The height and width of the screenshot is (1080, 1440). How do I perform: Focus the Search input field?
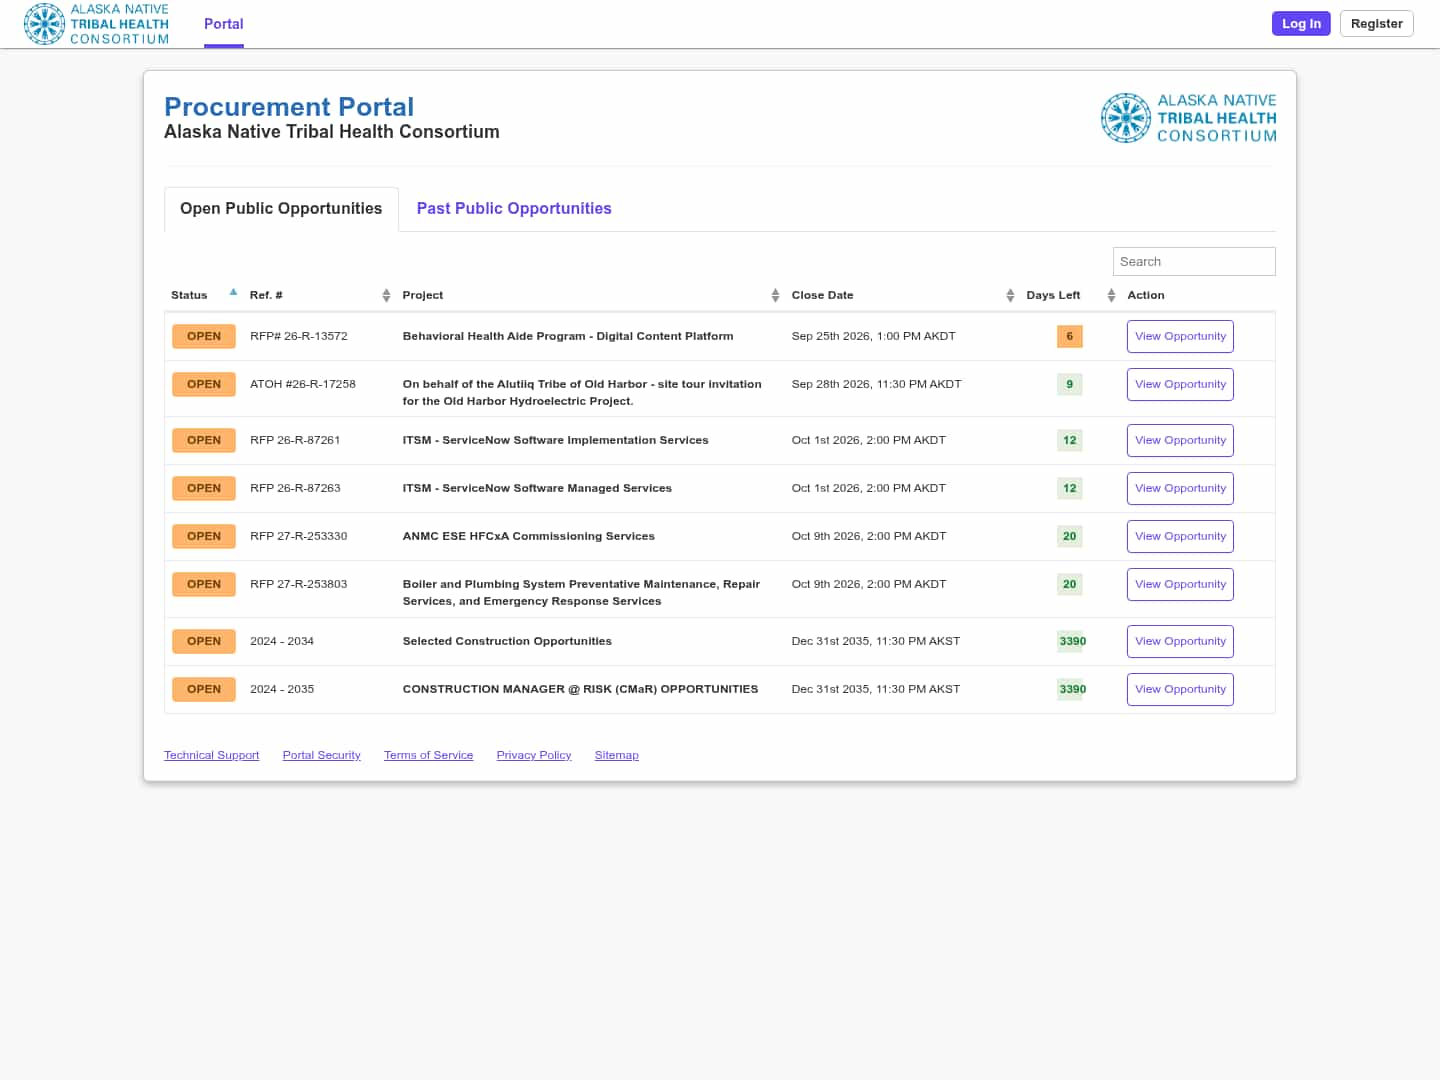1194,261
